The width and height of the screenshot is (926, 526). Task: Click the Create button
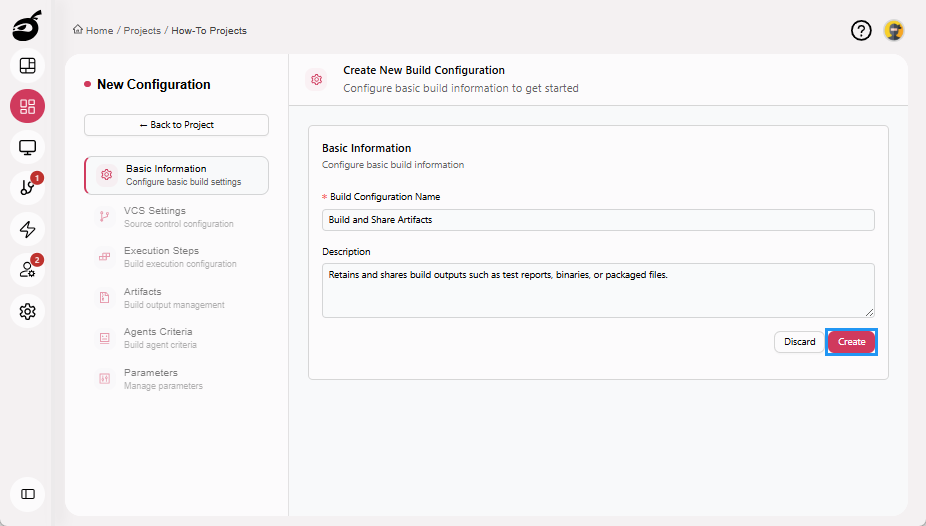click(851, 342)
